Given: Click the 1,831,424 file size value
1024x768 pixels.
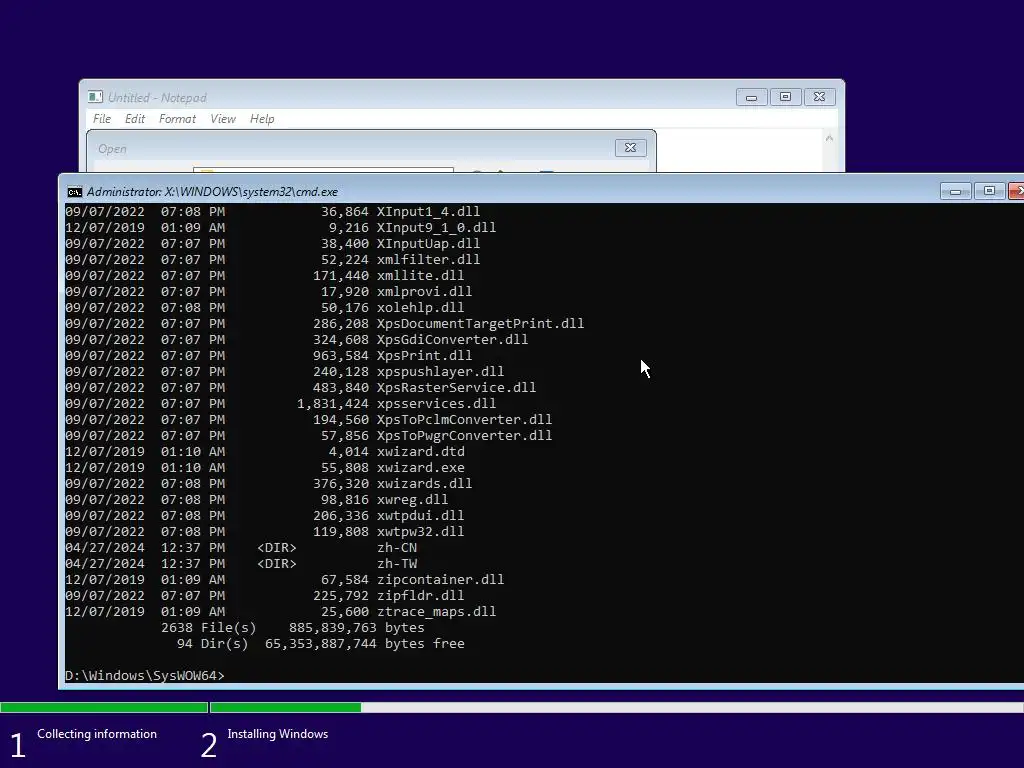Looking at the screenshot, I should 332,404.
